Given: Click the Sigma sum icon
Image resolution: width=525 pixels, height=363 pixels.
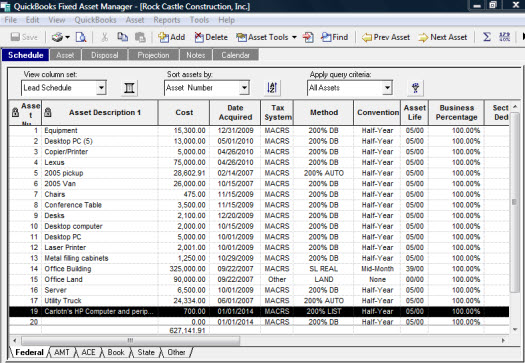Looking at the screenshot, I should (x=487, y=37).
